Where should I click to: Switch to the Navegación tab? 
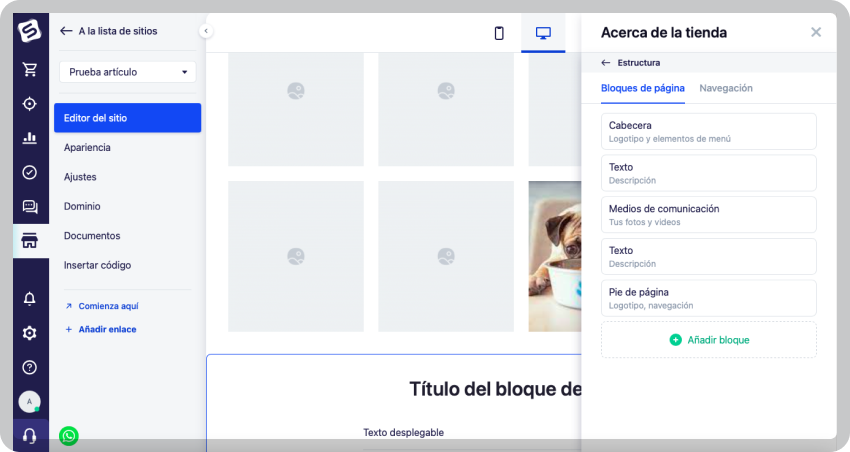tap(726, 88)
